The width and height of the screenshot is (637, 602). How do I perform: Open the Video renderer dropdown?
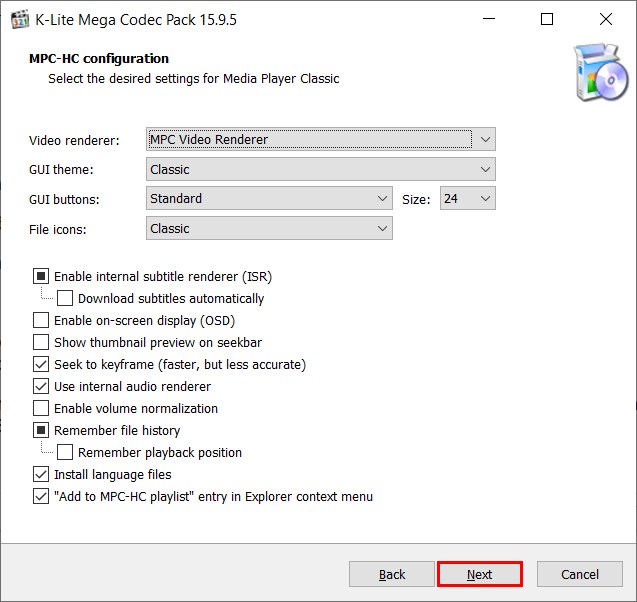coord(321,139)
